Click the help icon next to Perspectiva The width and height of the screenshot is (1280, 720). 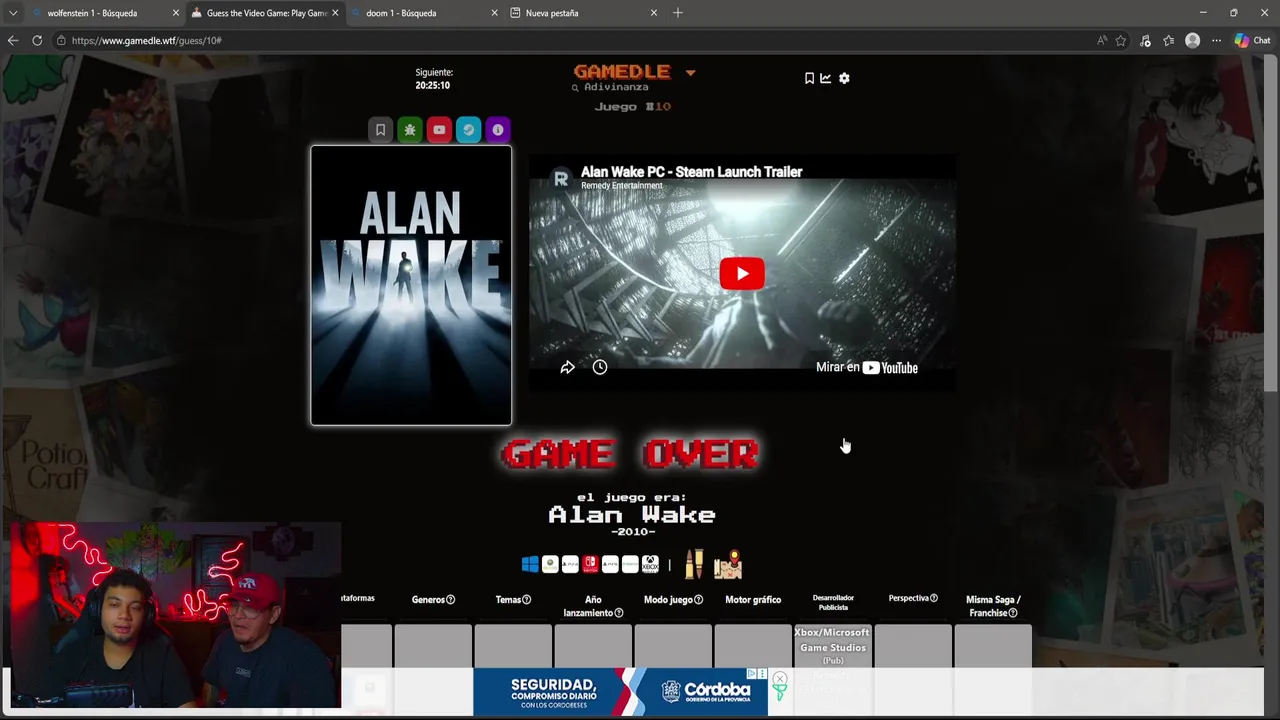pos(934,598)
